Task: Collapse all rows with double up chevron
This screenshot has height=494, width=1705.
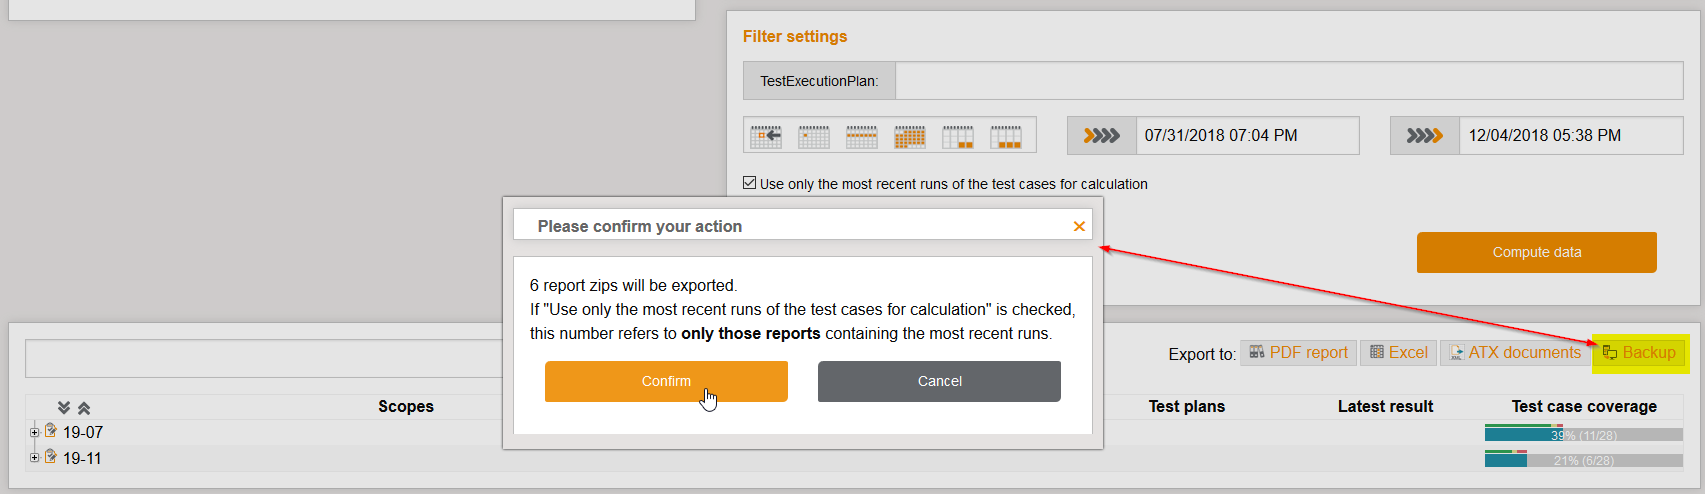Action: [x=84, y=408]
